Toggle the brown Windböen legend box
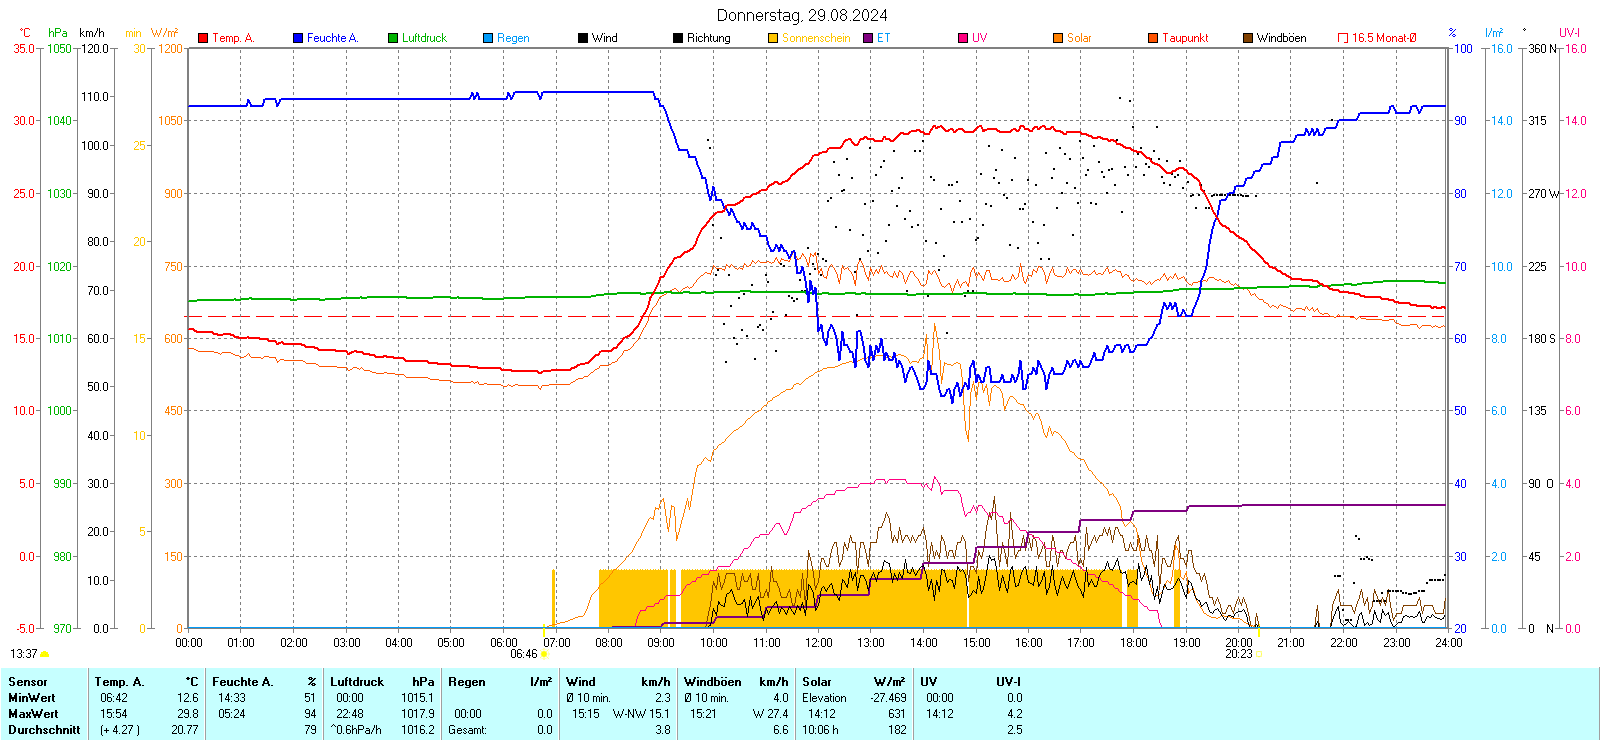Image resolution: width=1600 pixels, height=740 pixels. (1248, 38)
